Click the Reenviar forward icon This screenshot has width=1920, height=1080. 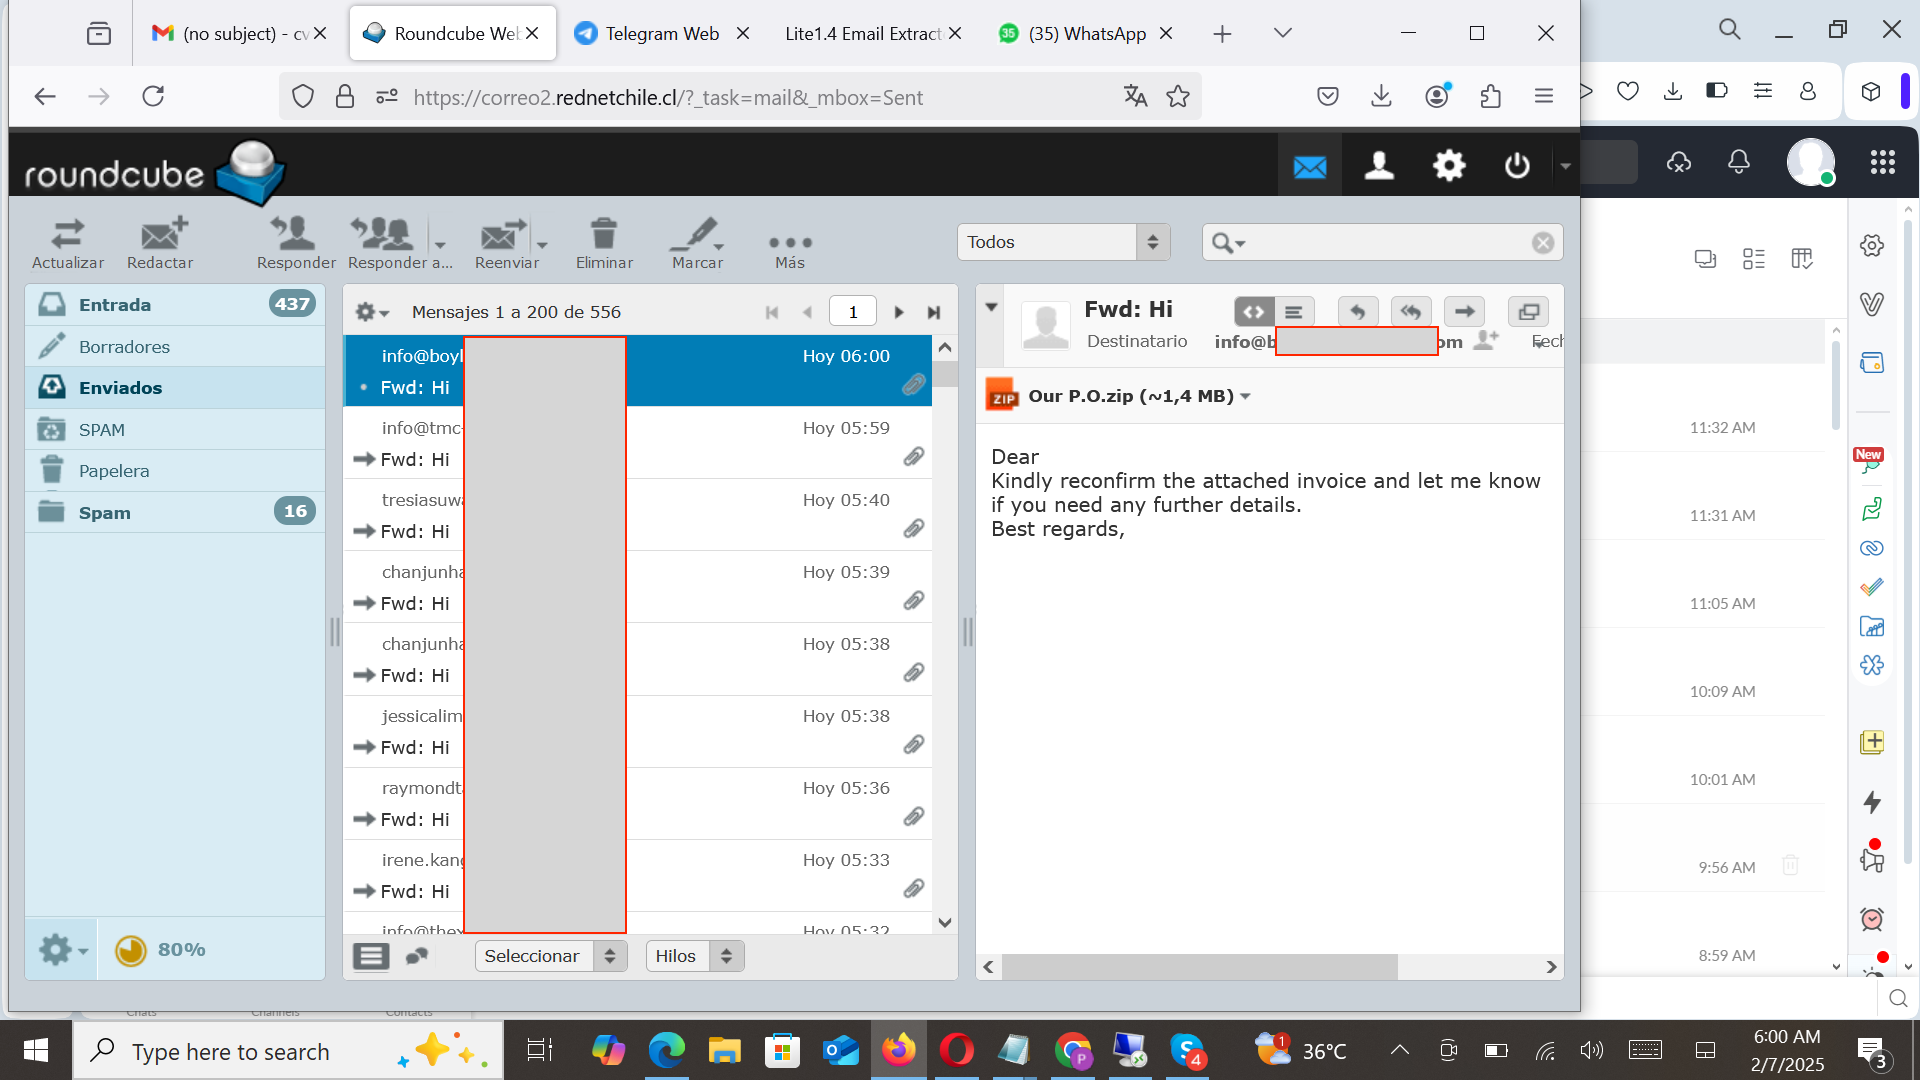coord(504,236)
